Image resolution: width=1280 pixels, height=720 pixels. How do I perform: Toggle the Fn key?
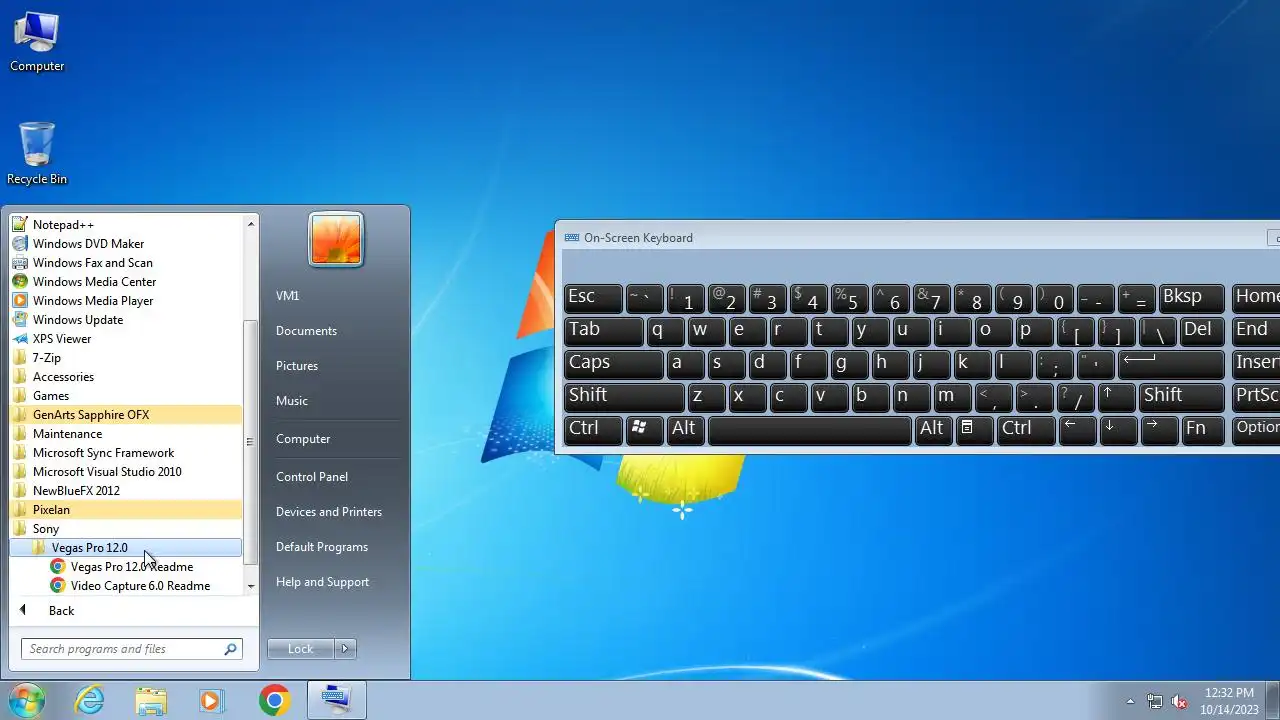(1202, 429)
